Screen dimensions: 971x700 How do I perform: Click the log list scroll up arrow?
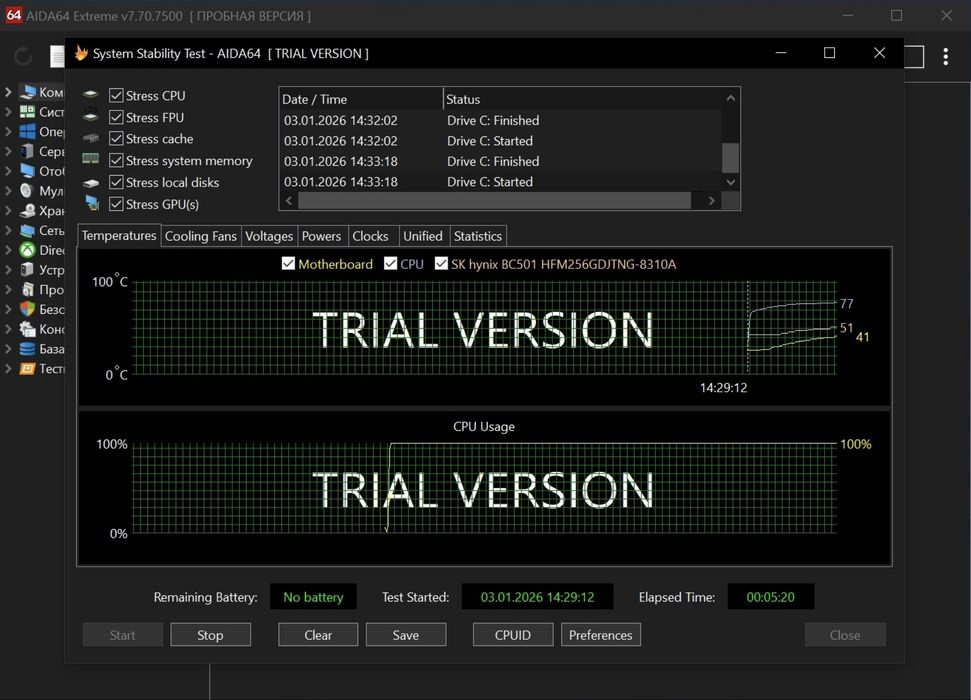731,98
